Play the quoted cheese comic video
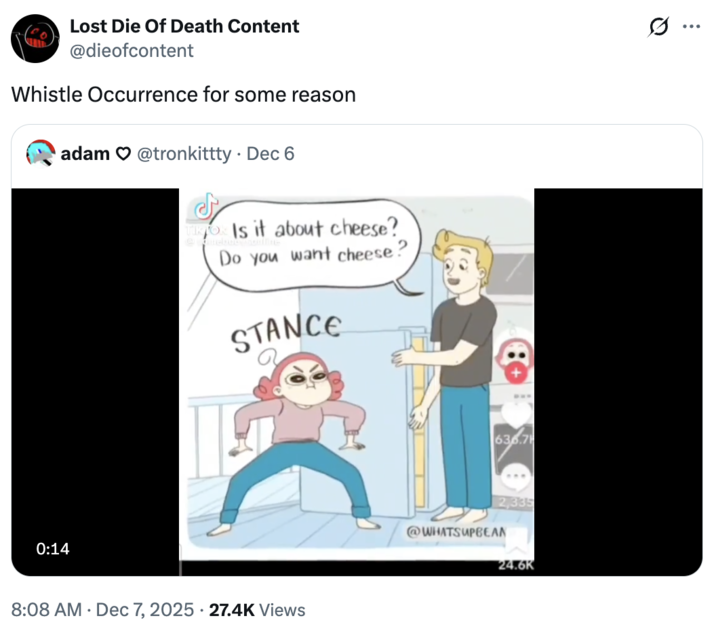 click(x=357, y=380)
